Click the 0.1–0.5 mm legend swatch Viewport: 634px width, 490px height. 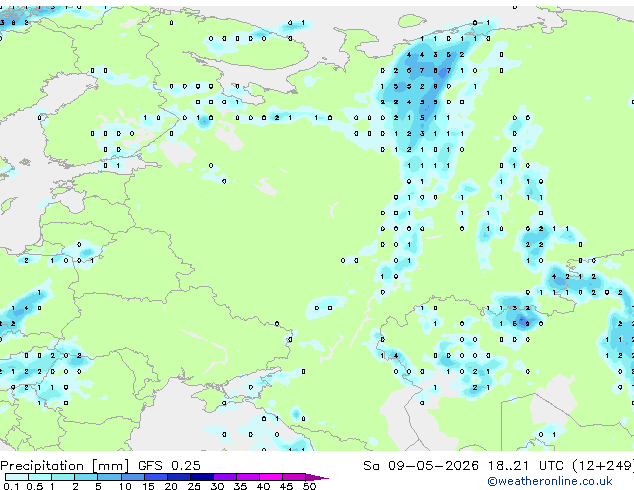pos(17,477)
